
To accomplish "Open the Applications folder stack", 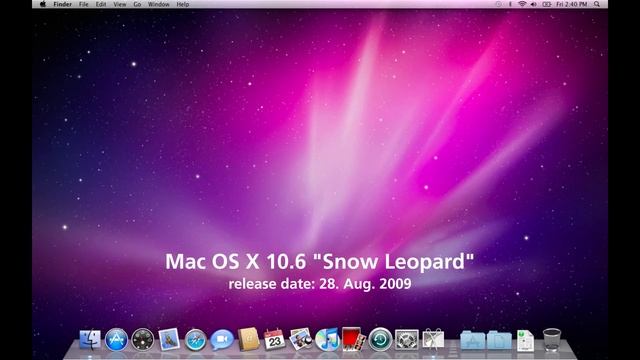I will pyautogui.click(x=473, y=340).
